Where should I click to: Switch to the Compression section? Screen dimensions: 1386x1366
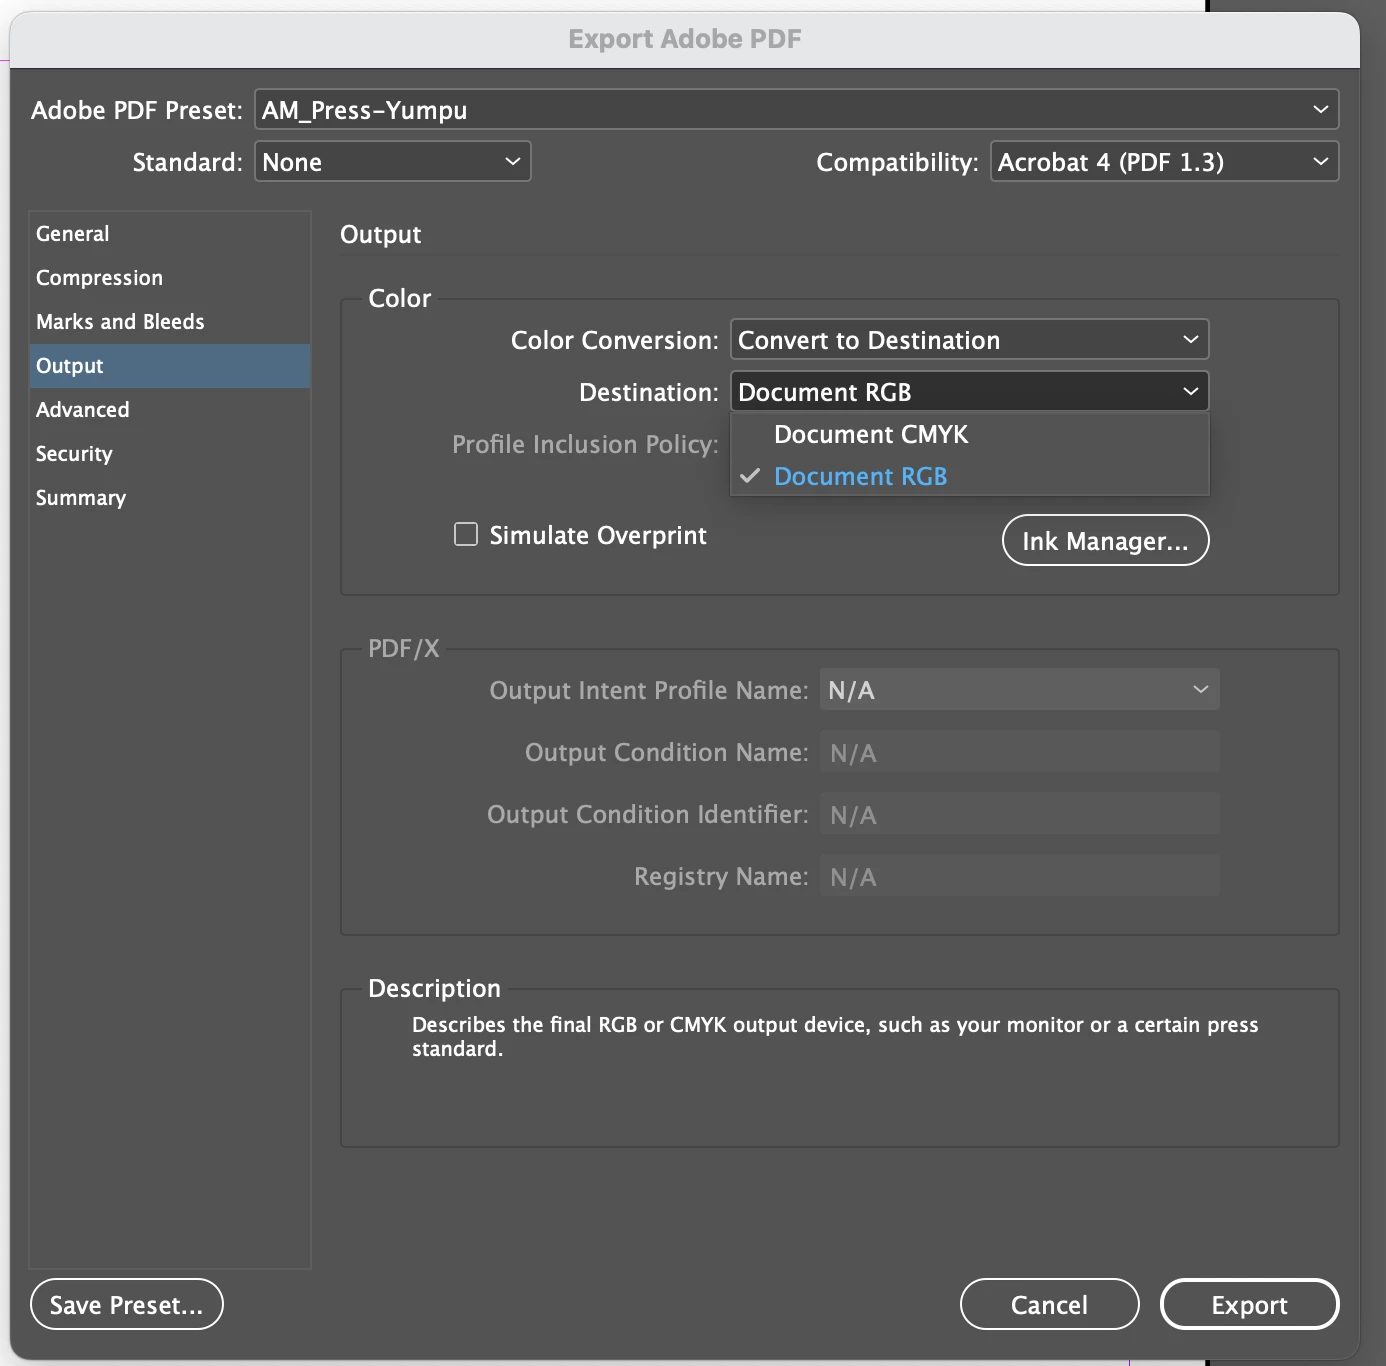click(x=170, y=278)
